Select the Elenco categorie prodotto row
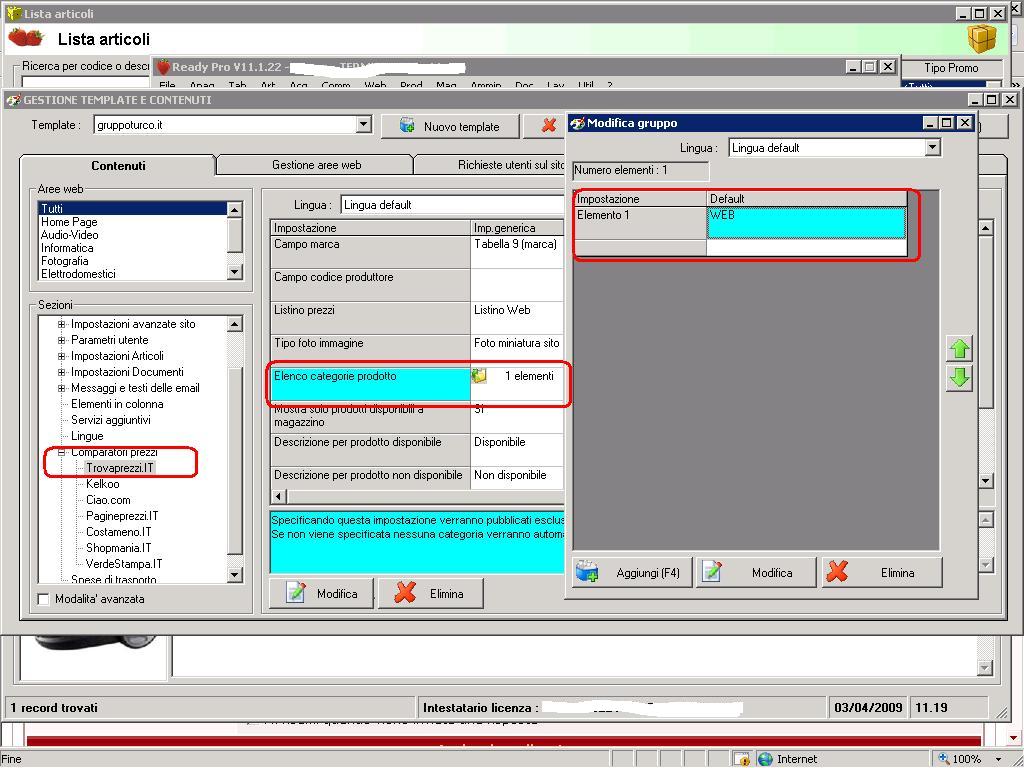The image size is (1024, 768). 417,384
